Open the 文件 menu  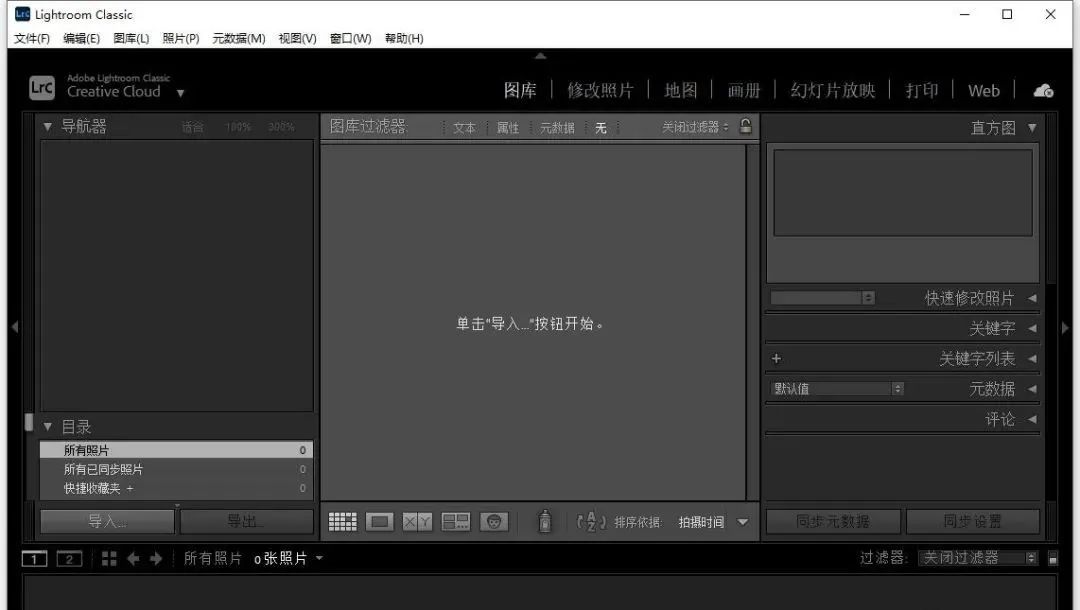(29, 38)
